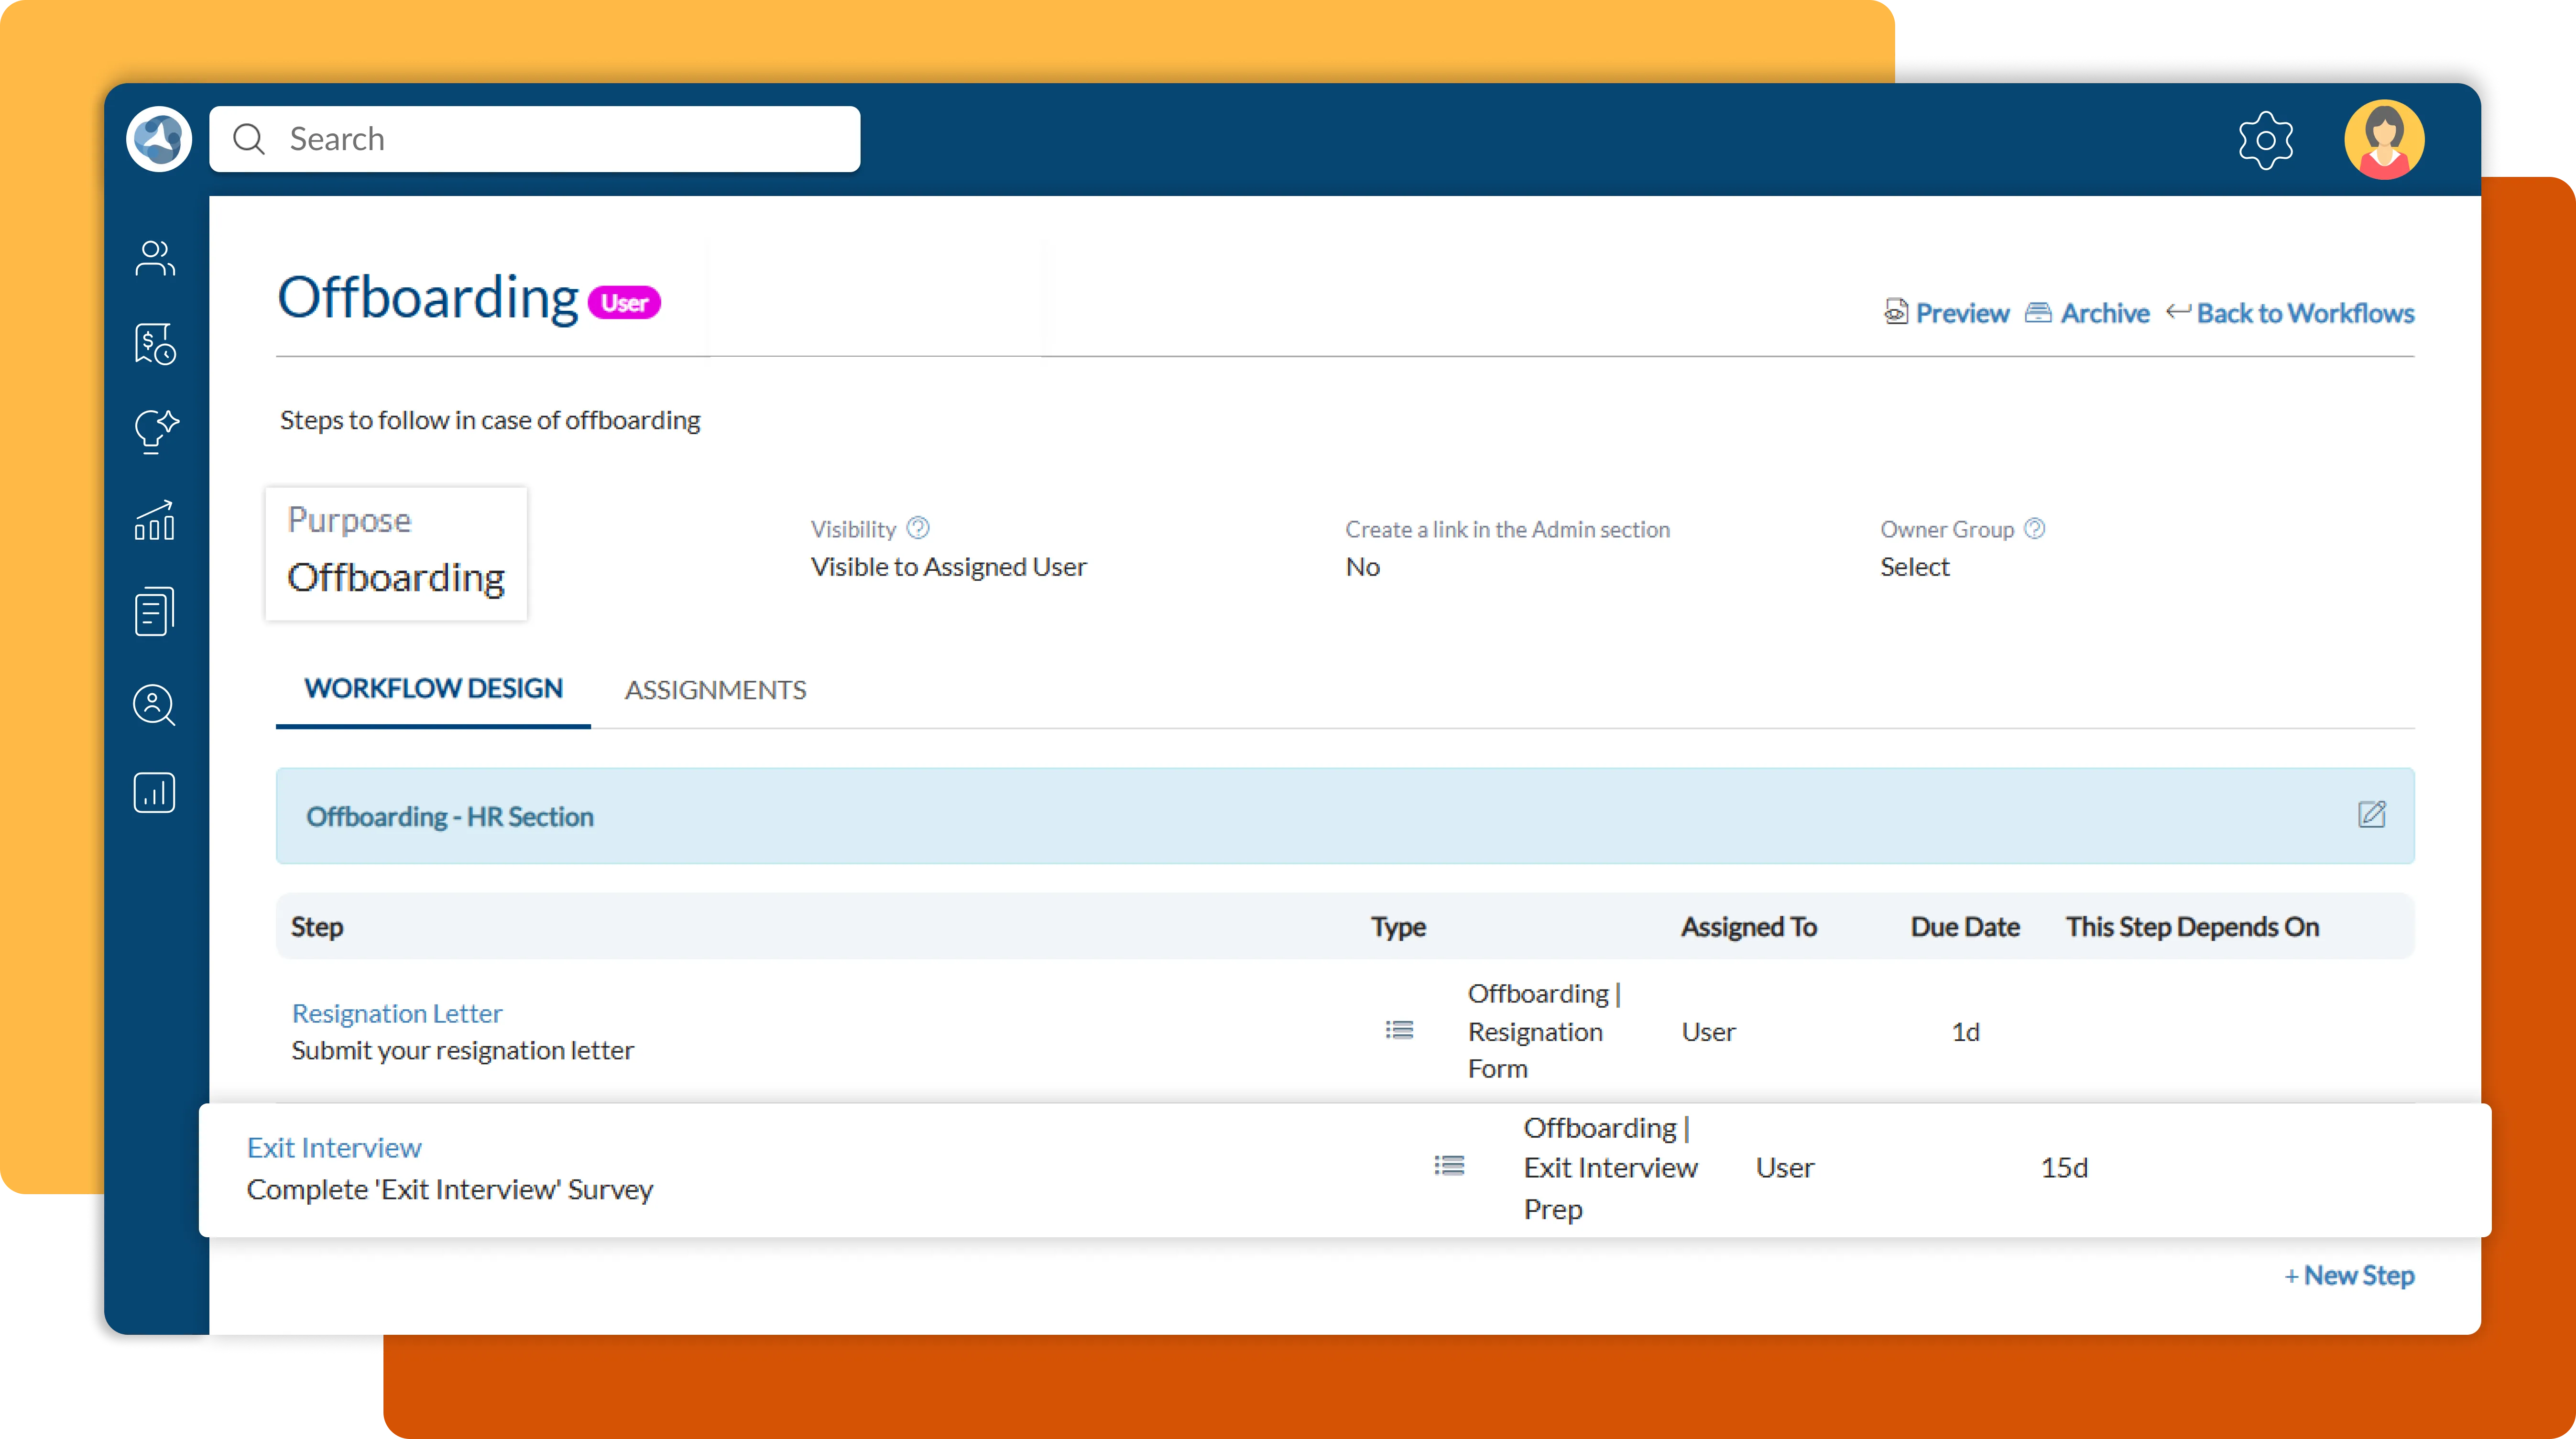This screenshot has height=1439, width=2576.
Task: Click the person search sidebar icon
Action: coord(155,705)
